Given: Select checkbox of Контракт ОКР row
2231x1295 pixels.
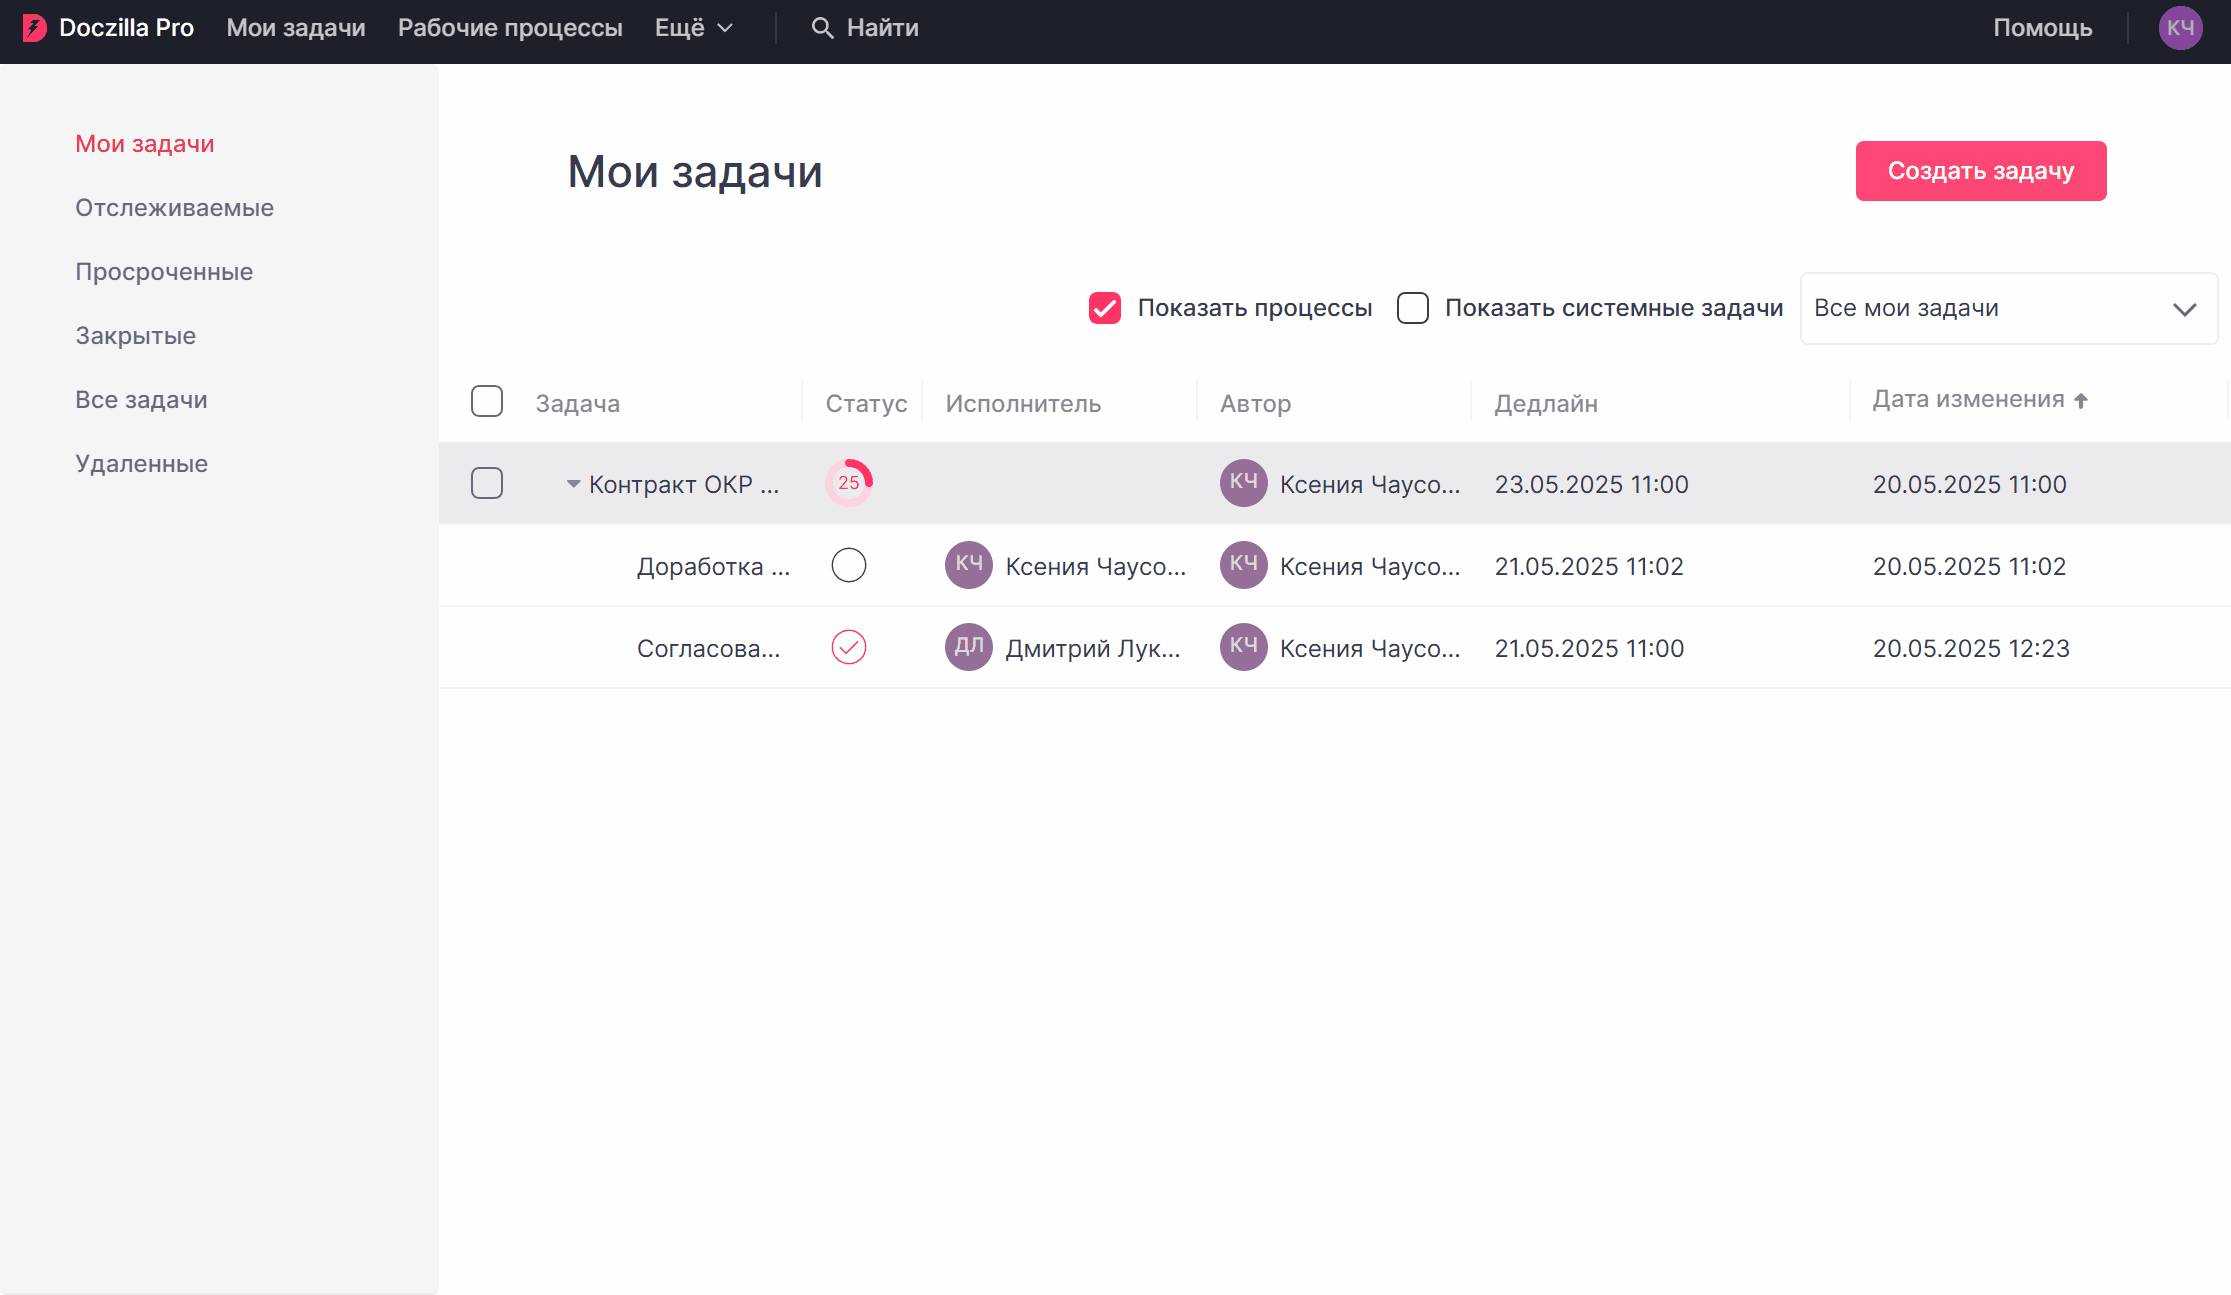Looking at the screenshot, I should pos(487,483).
